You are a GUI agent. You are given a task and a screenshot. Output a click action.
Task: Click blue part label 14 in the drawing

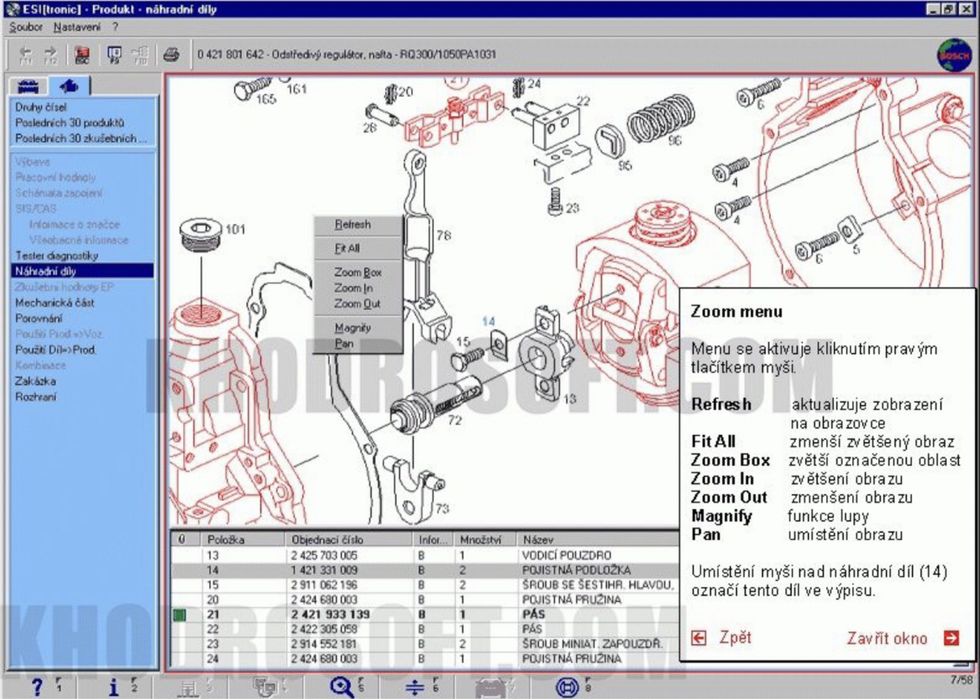[489, 321]
